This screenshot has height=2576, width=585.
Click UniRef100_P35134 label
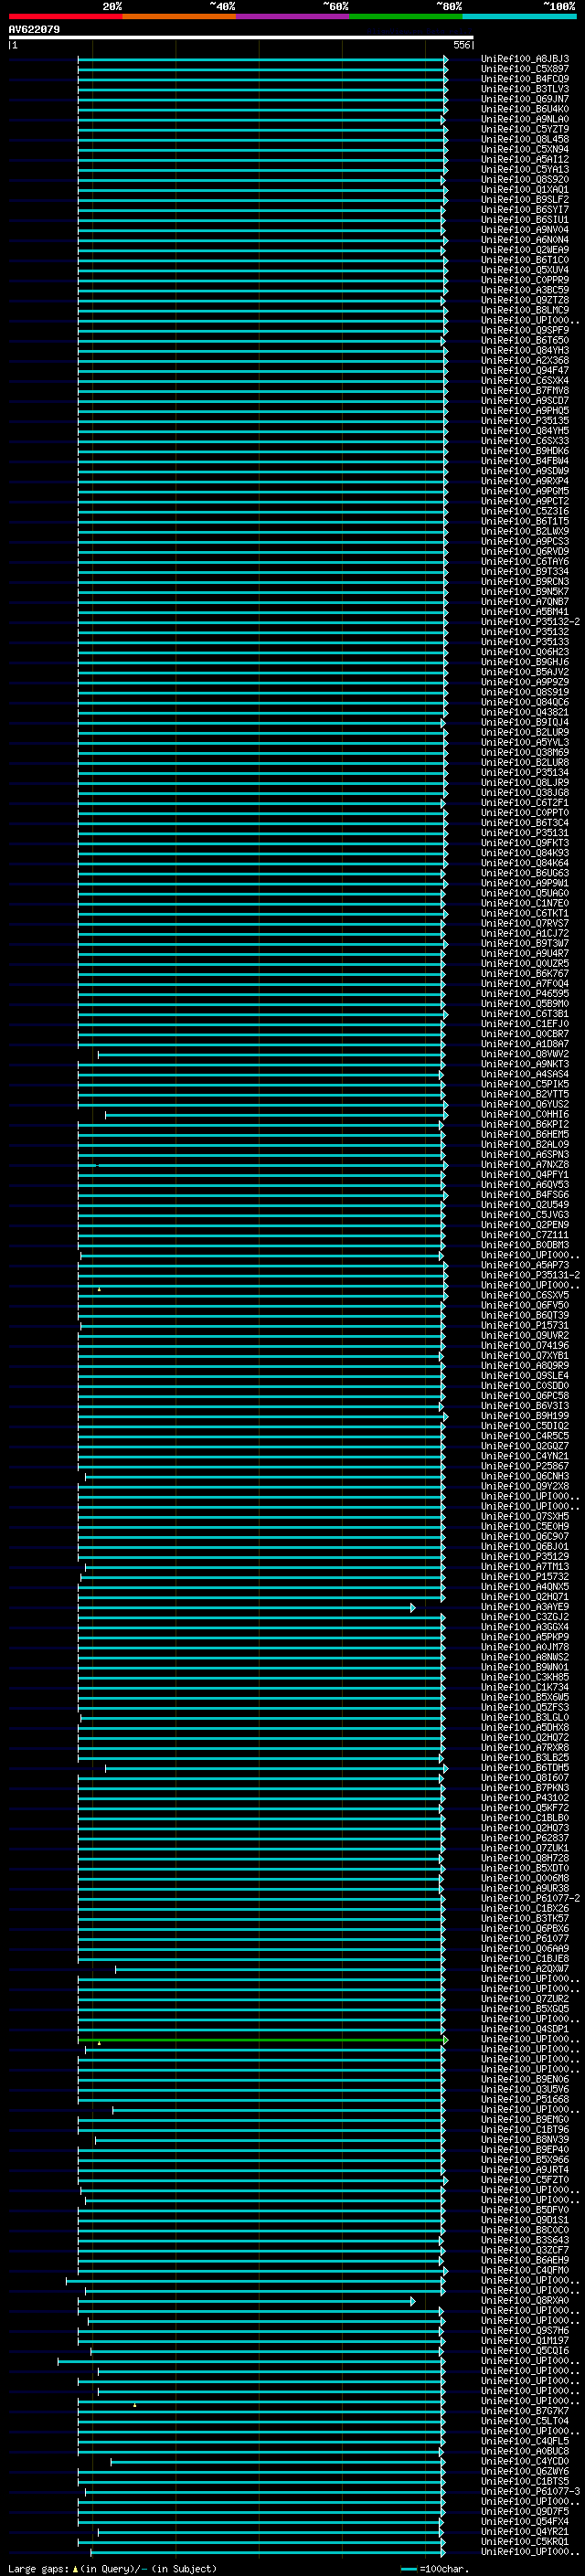tap(525, 773)
